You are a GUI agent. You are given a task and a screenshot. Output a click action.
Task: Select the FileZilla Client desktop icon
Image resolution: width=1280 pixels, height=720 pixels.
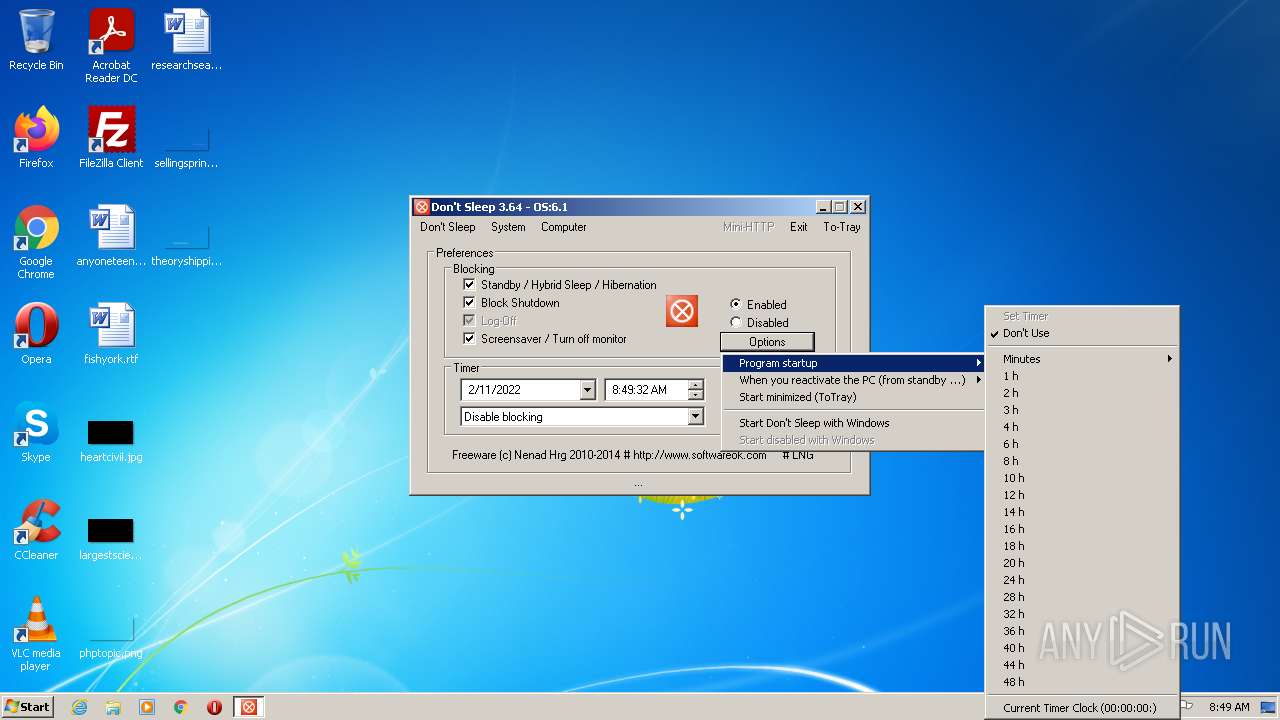pos(111,138)
